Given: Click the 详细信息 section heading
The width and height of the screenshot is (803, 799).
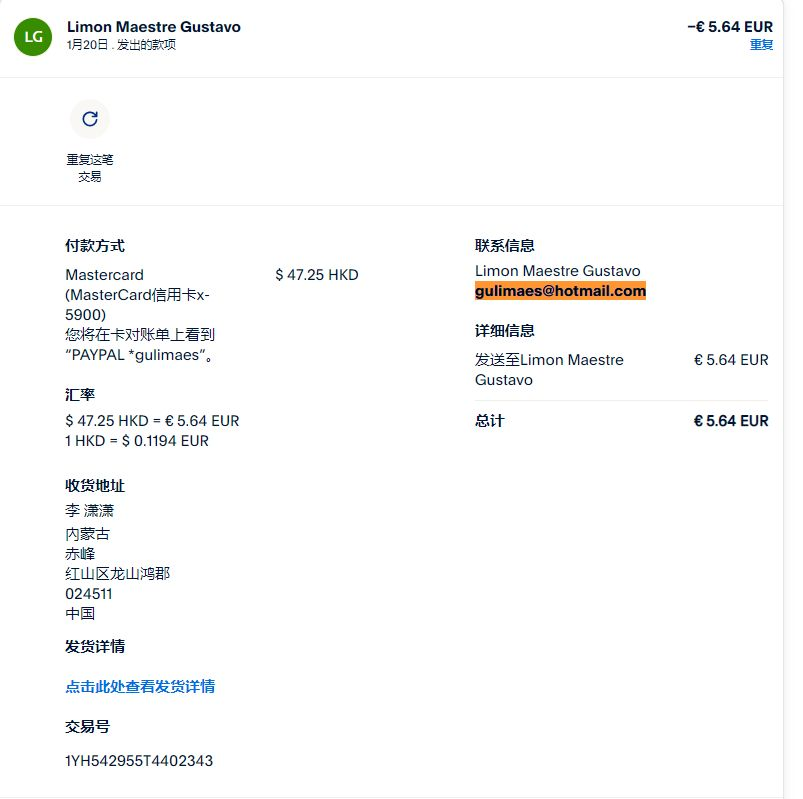Looking at the screenshot, I should [x=504, y=331].
